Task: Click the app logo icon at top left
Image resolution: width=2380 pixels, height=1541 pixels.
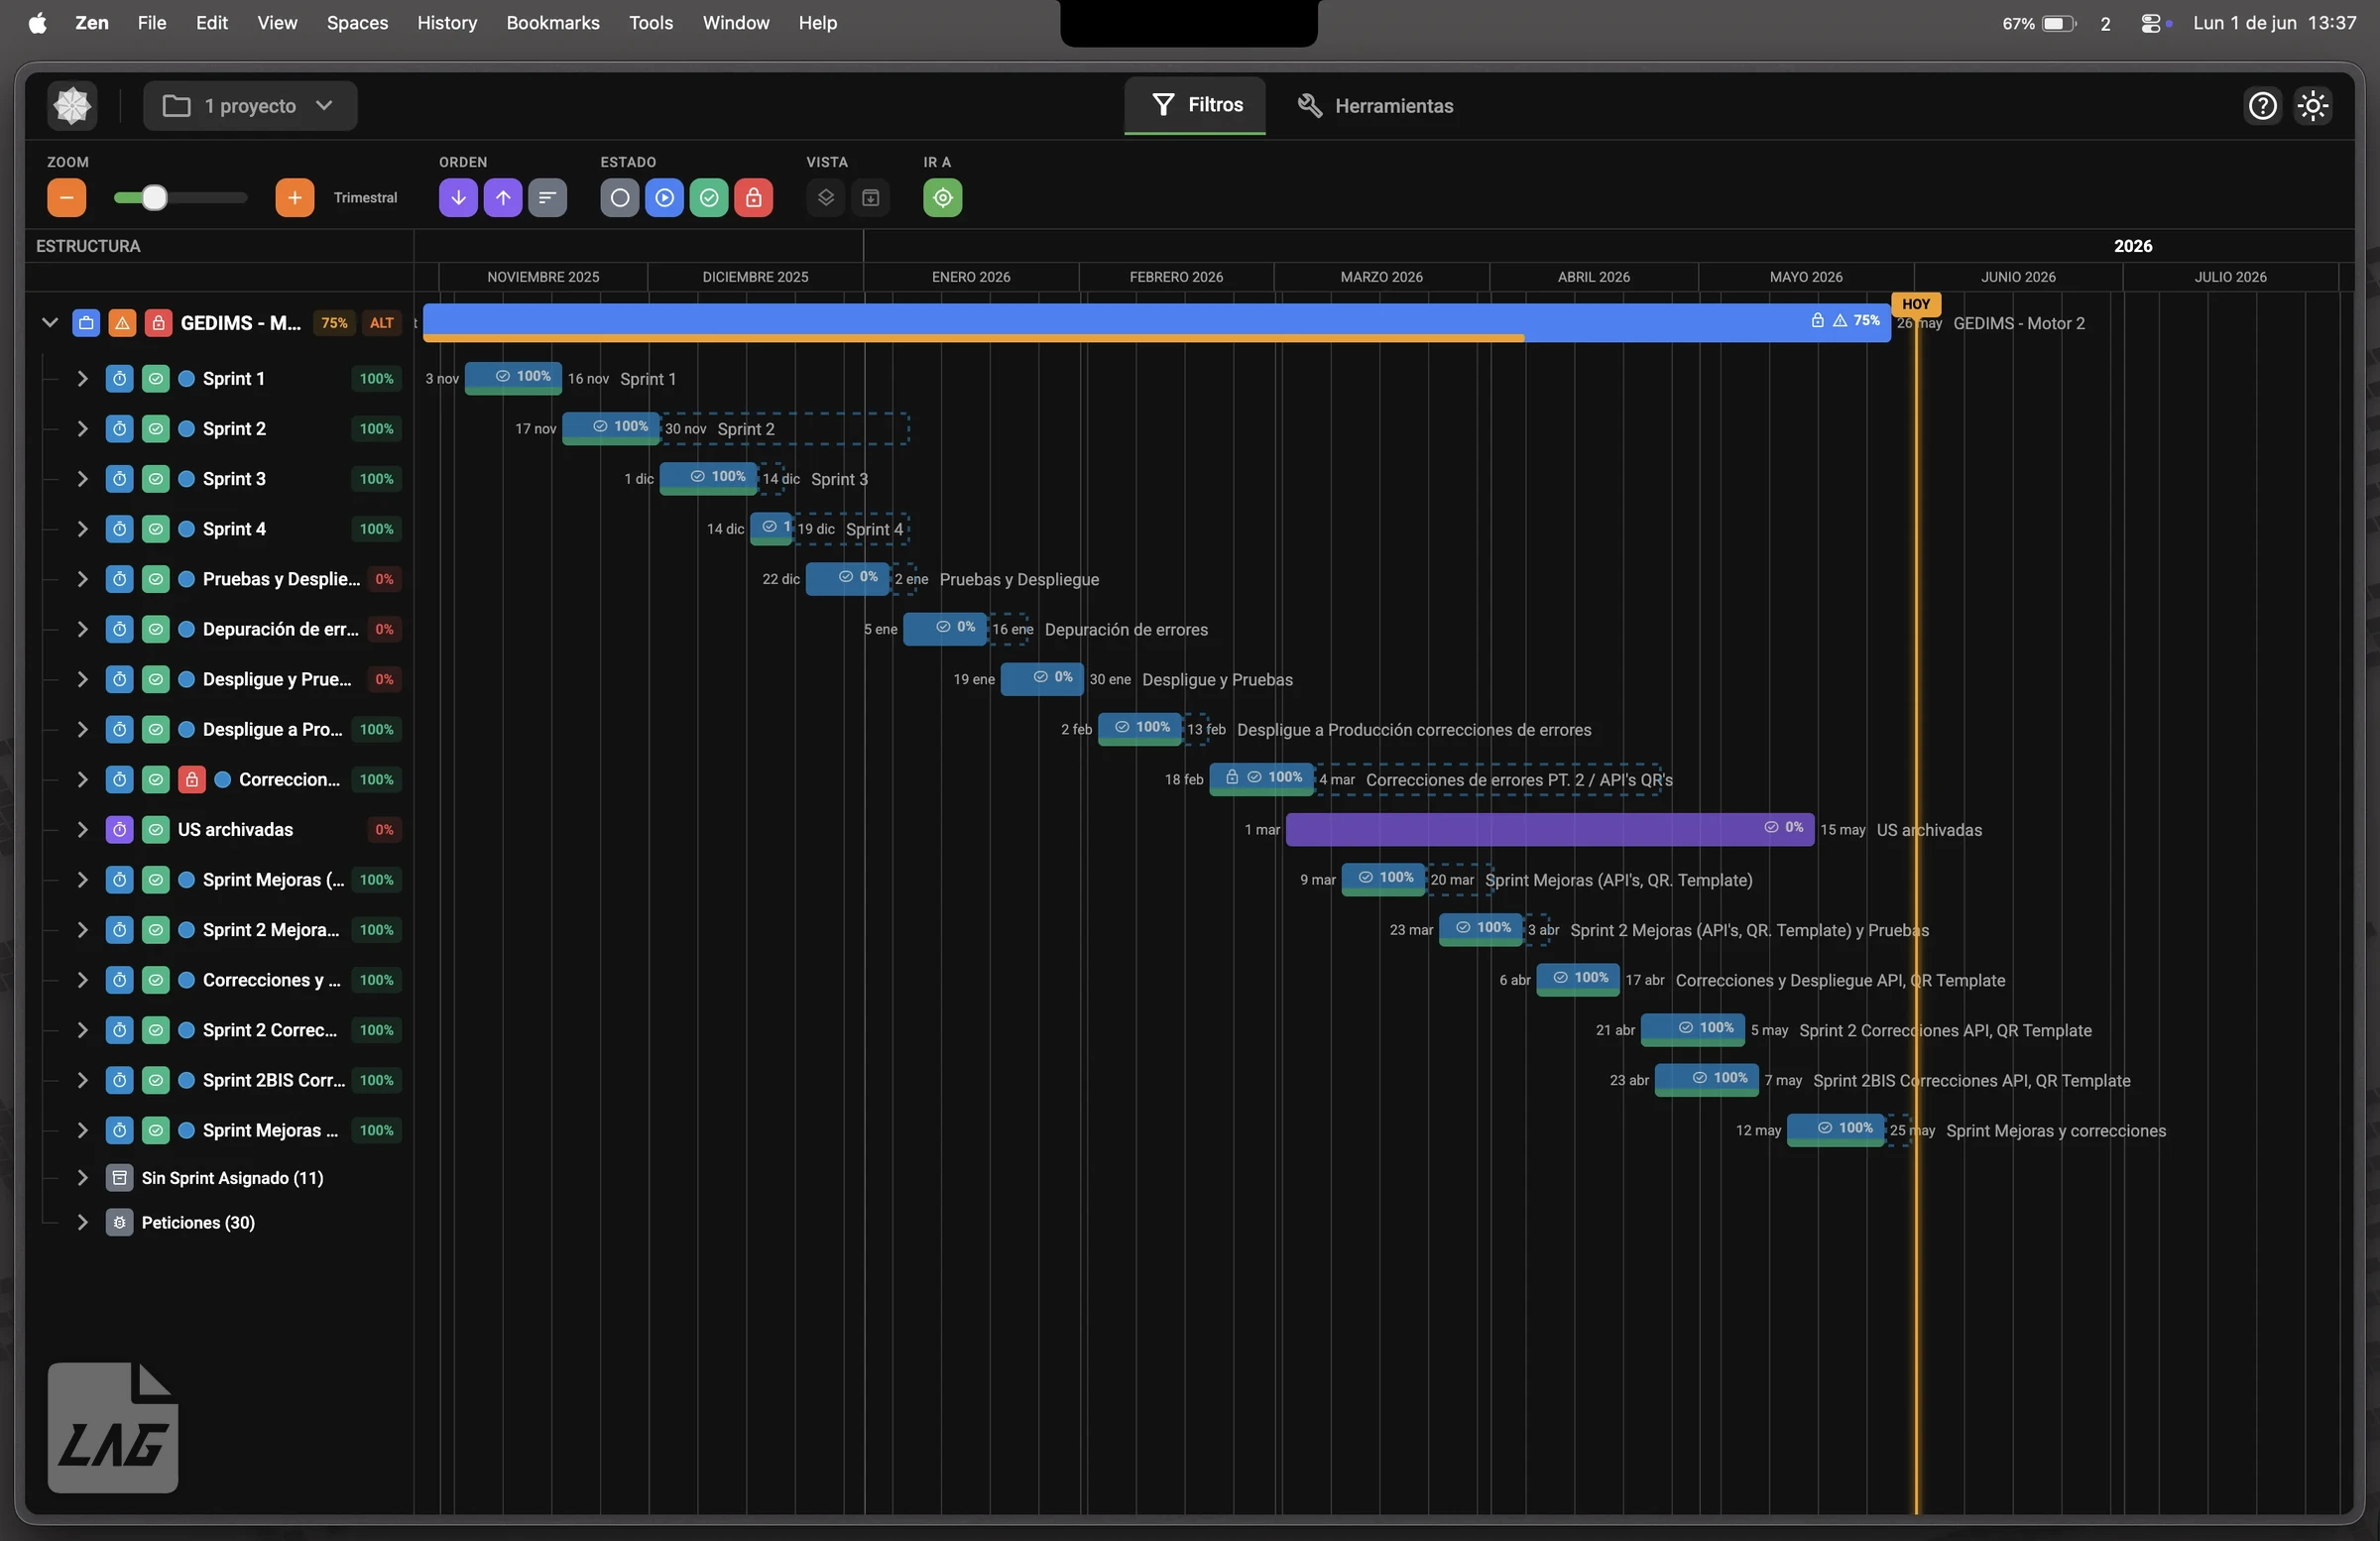Action: pyautogui.click(x=72, y=105)
